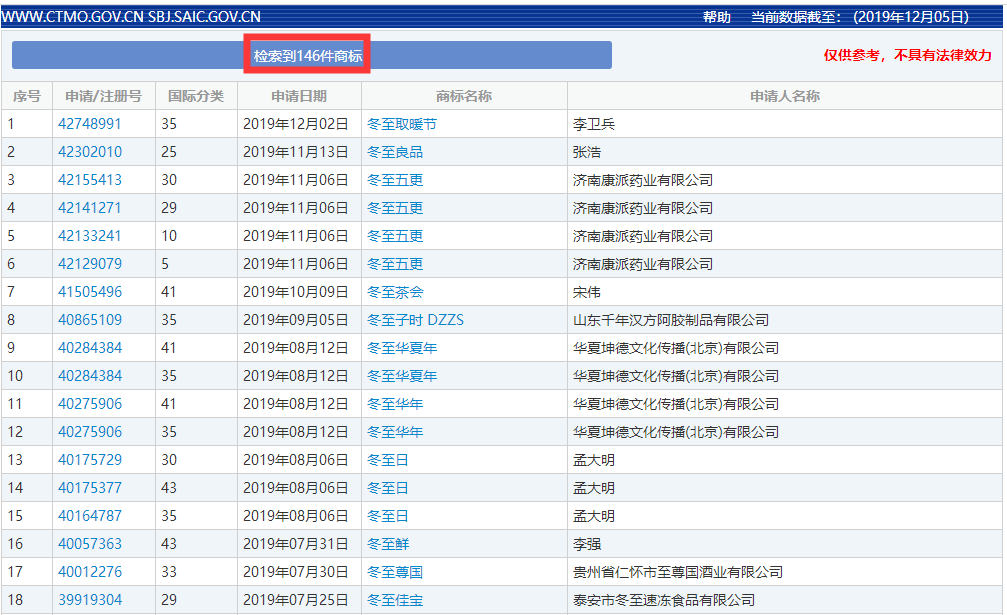Open trademark 冬至子时 DZZS
This screenshot has width=1007, height=615.
click(x=415, y=320)
